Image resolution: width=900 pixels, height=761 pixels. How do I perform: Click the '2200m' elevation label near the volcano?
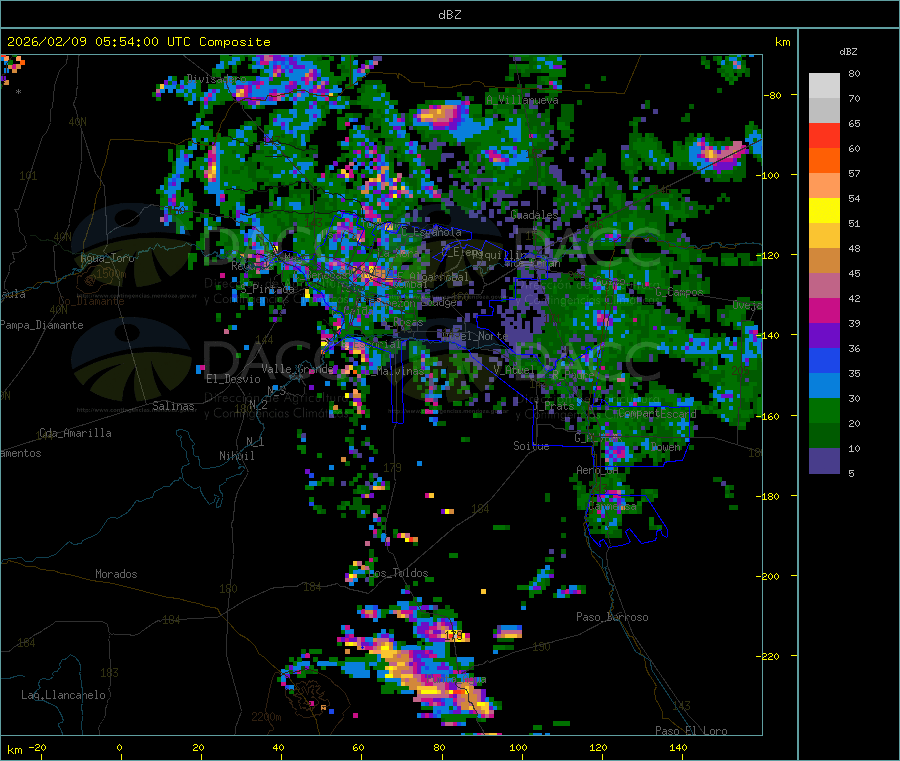[266, 717]
